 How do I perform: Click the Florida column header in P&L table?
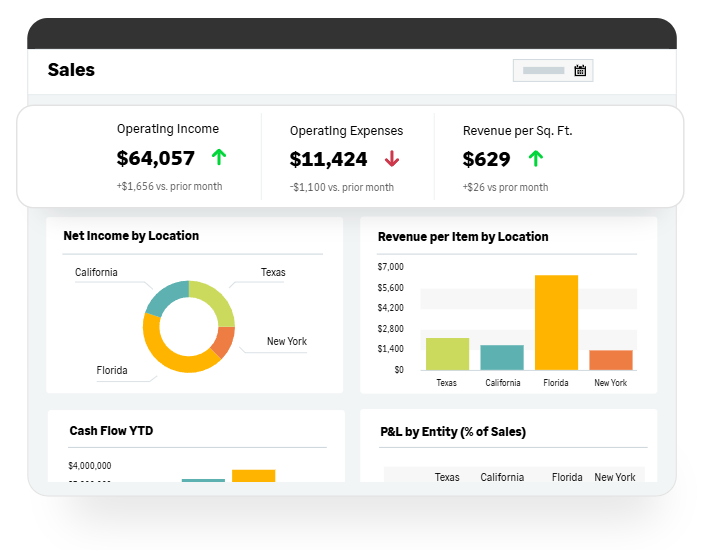tap(567, 477)
